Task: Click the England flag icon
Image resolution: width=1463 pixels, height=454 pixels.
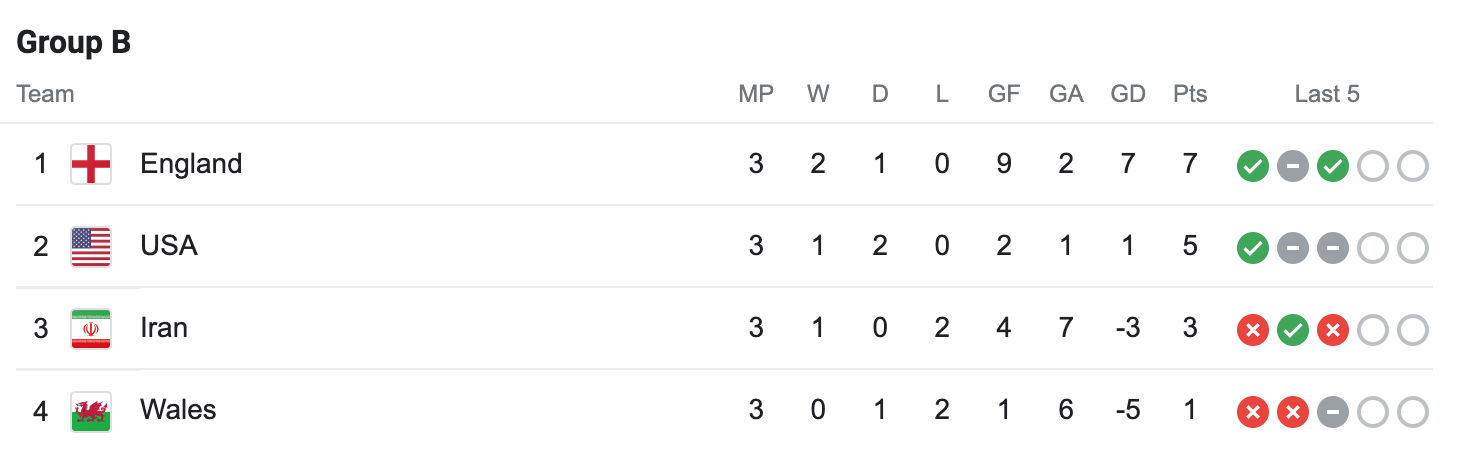Action: pos(91,164)
